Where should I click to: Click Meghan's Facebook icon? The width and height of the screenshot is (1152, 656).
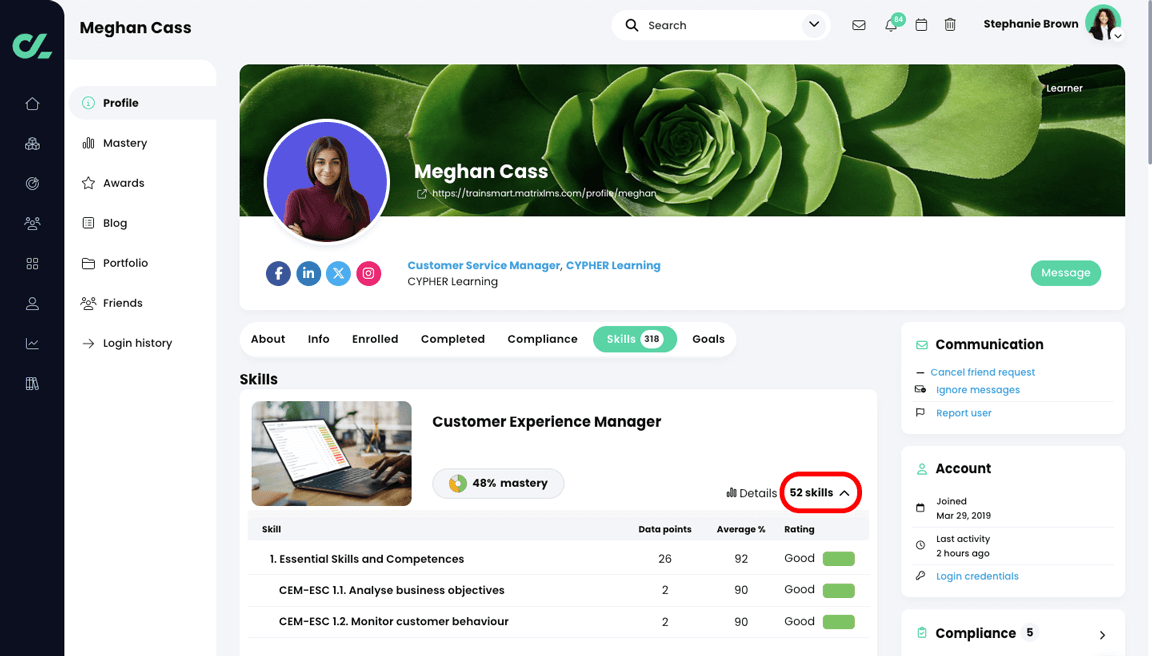pyautogui.click(x=278, y=273)
